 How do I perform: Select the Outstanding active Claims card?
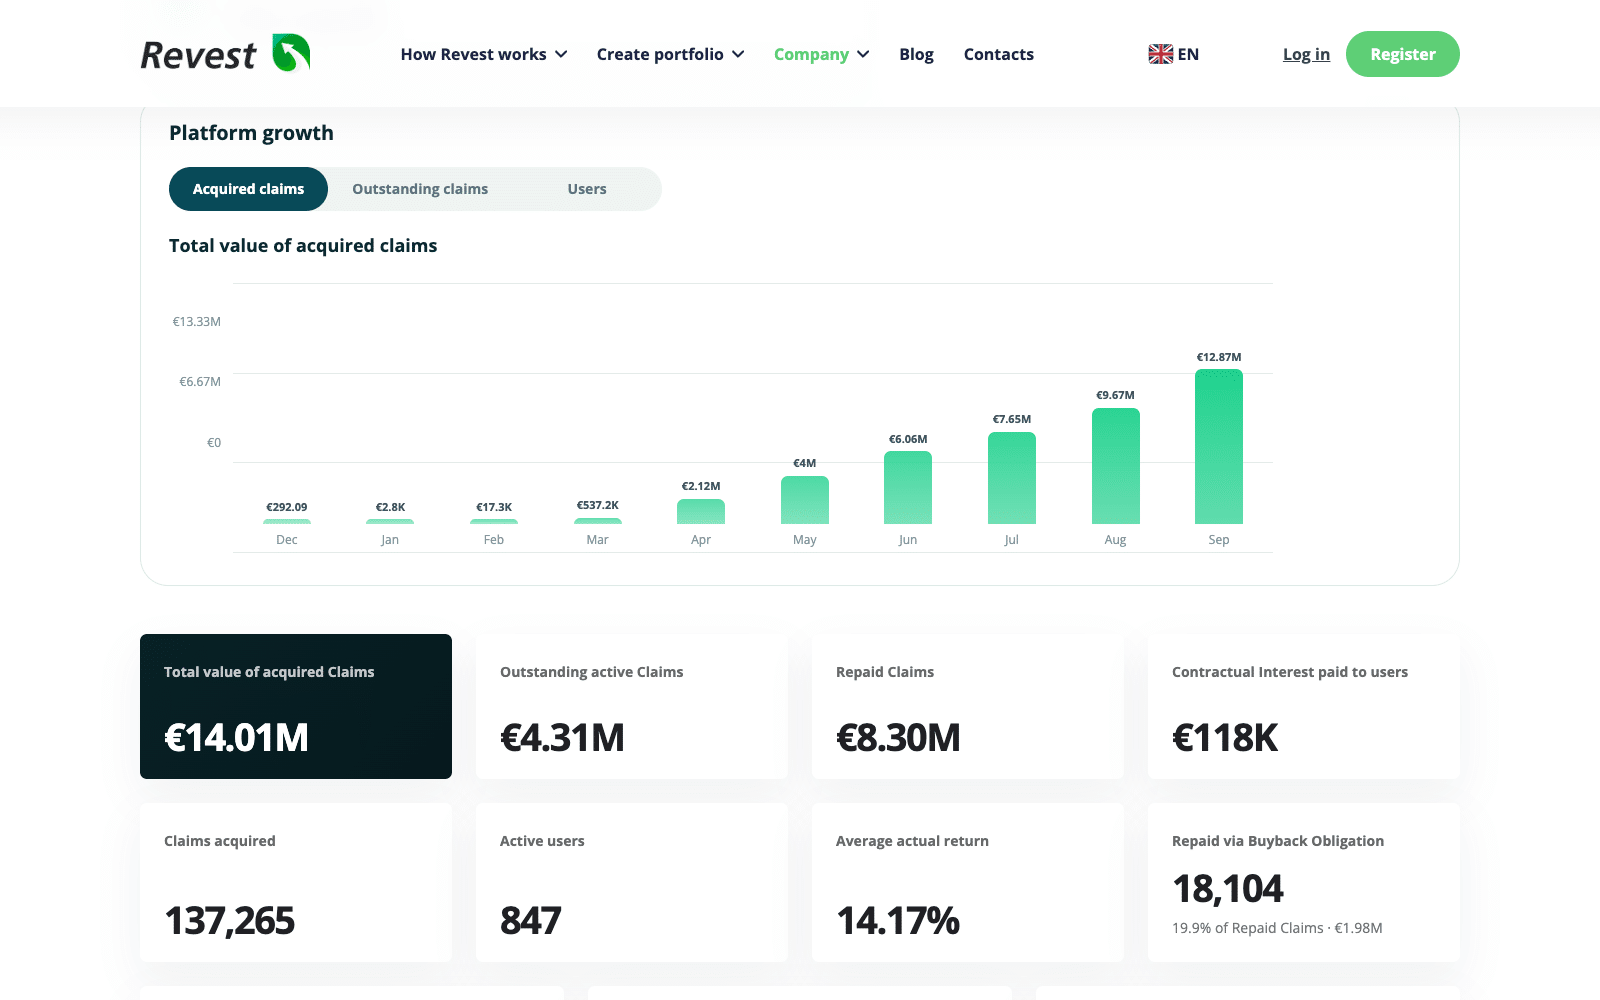point(632,706)
